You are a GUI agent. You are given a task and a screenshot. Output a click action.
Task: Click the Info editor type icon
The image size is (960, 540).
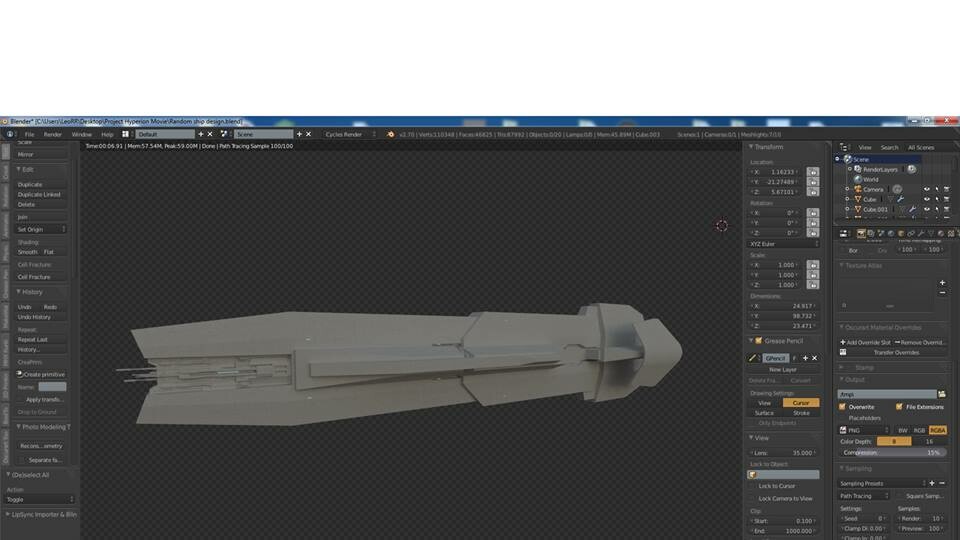click(x=10, y=134)
